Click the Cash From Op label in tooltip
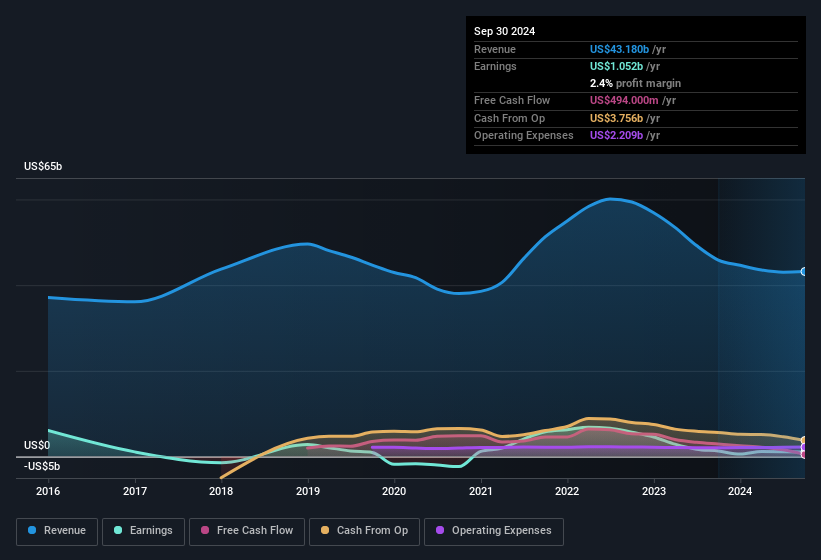Screen dimensions: 821x560 [509, 118]
